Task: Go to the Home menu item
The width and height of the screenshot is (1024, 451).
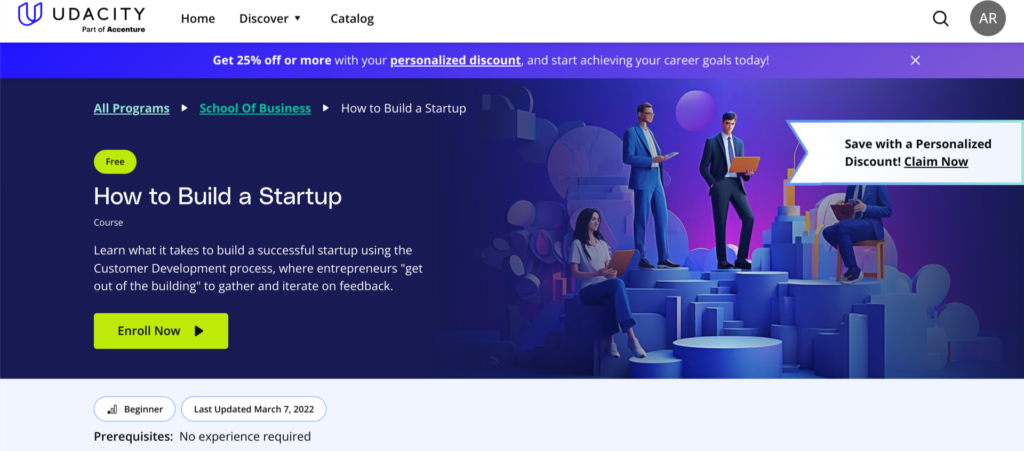Action: pyautogui.click(x=198, y=19)
